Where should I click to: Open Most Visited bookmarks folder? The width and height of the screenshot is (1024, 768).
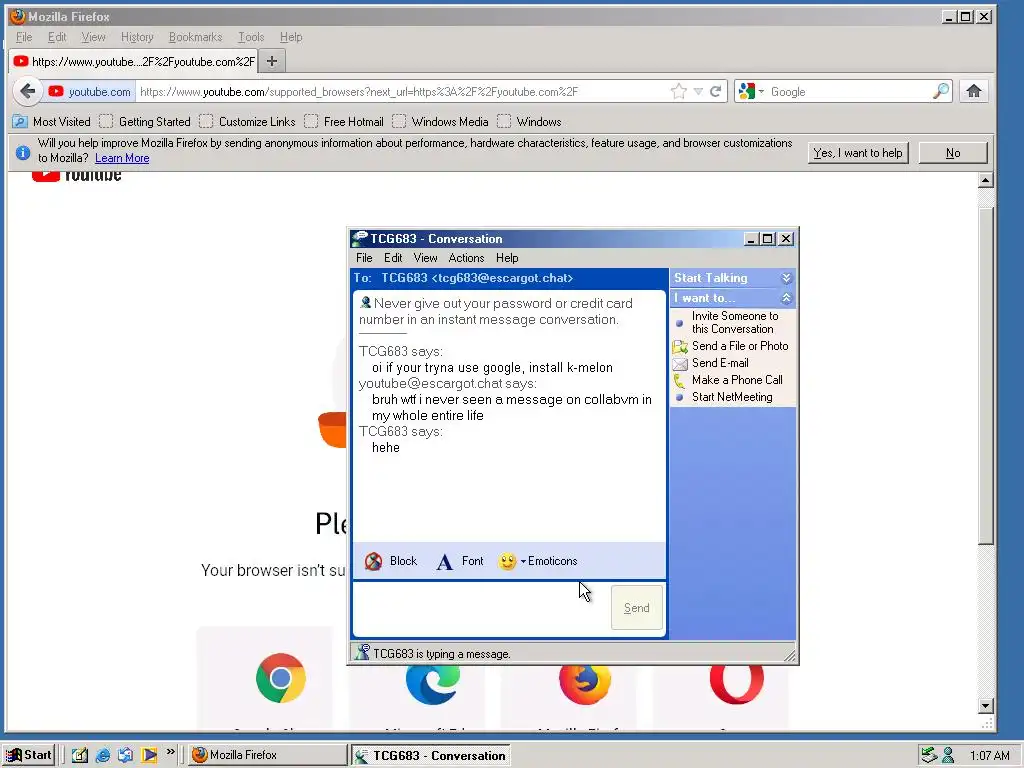(52, 121)
